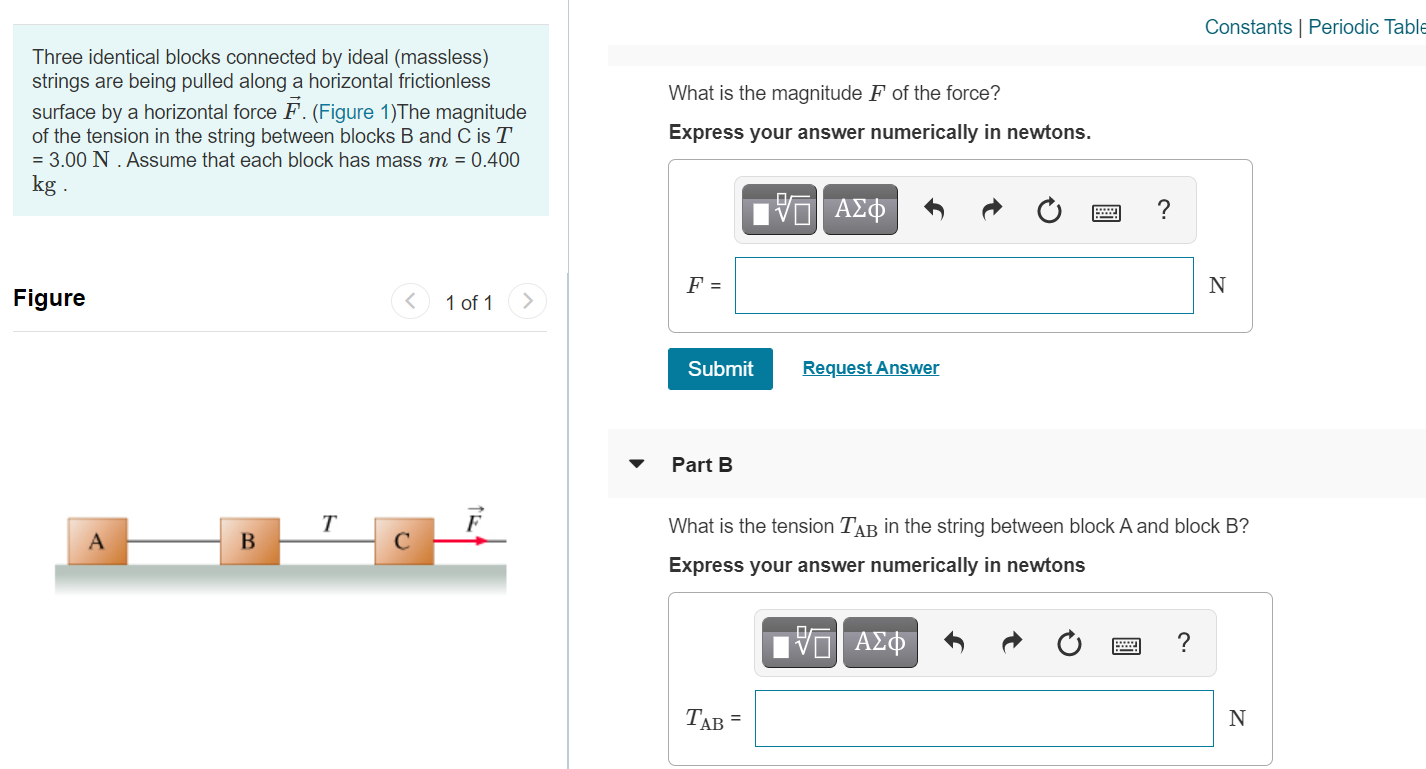Open equation templates palette in Part B
This screenshot has width=1426, height=769.
click(x=798, y=642)
